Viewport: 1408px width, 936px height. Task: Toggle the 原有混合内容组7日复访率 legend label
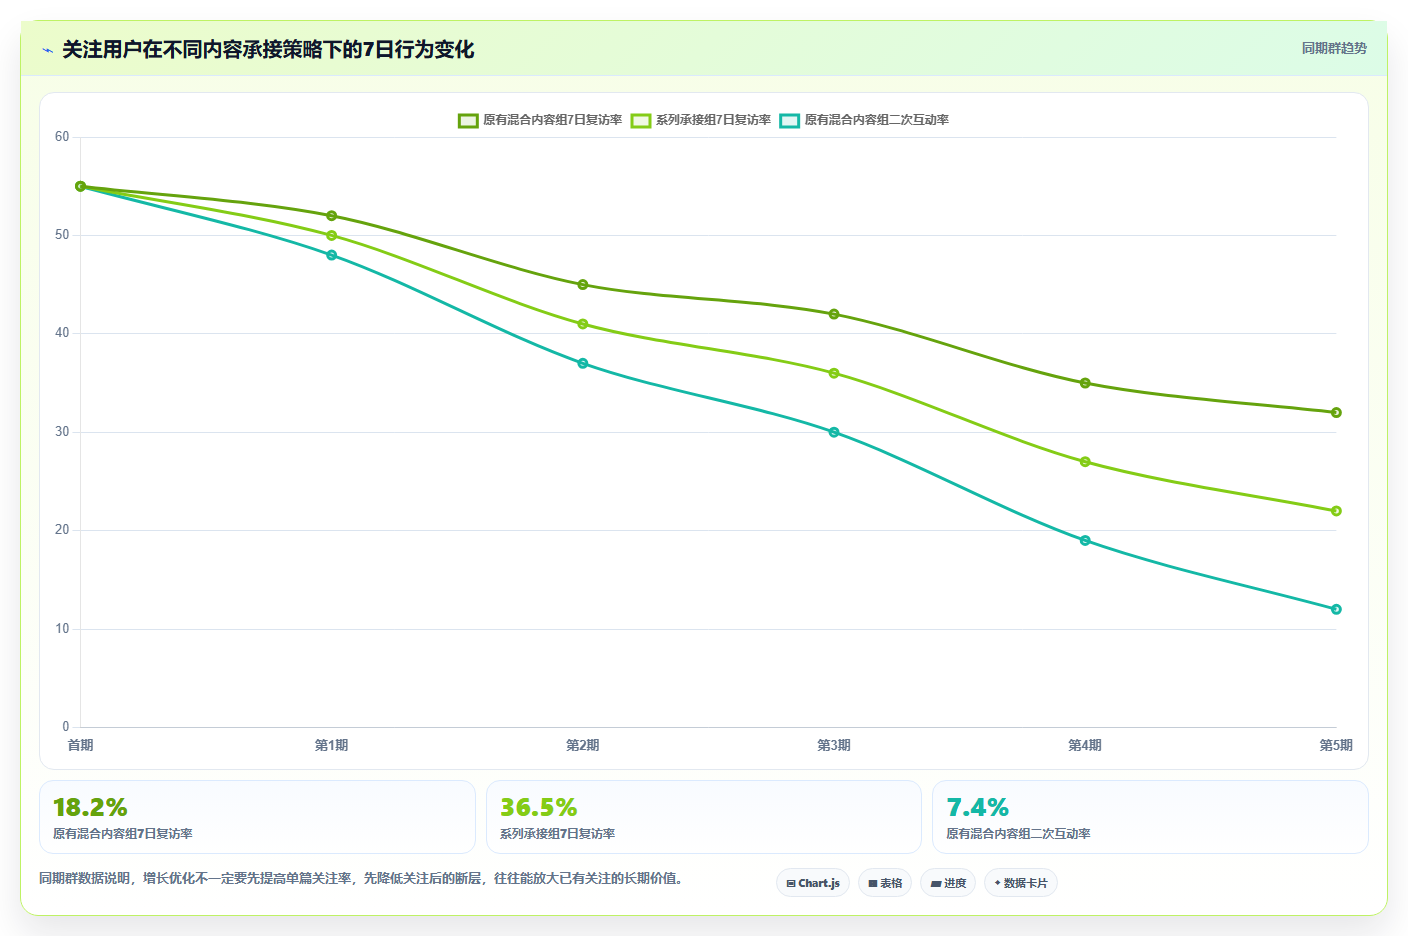click(552, 120)
